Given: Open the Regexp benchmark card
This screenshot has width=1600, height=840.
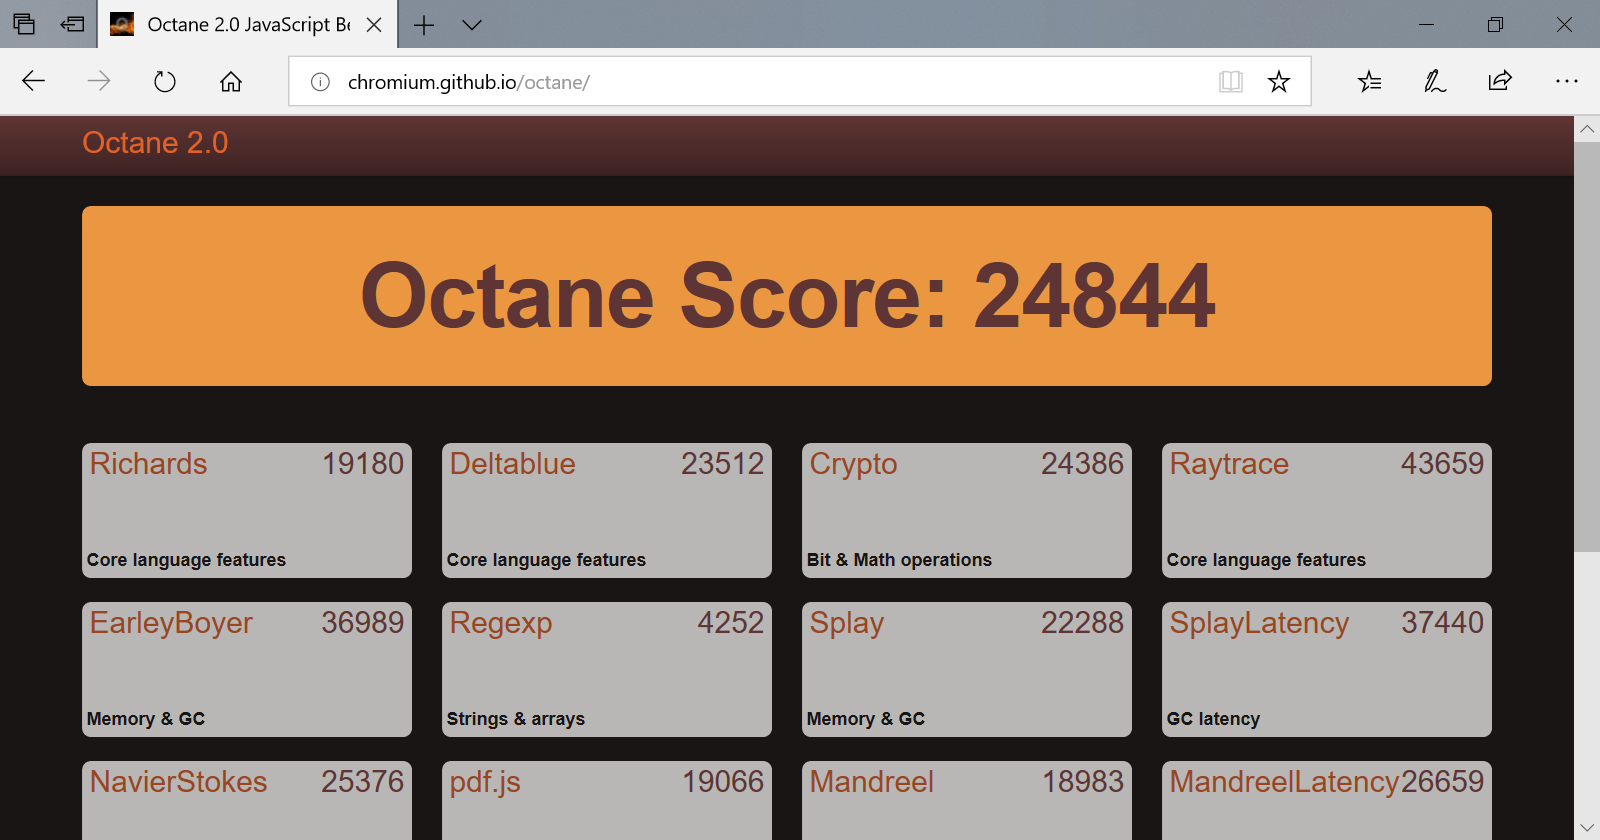Looking at the screenshot, I should (x=607, y=669).
